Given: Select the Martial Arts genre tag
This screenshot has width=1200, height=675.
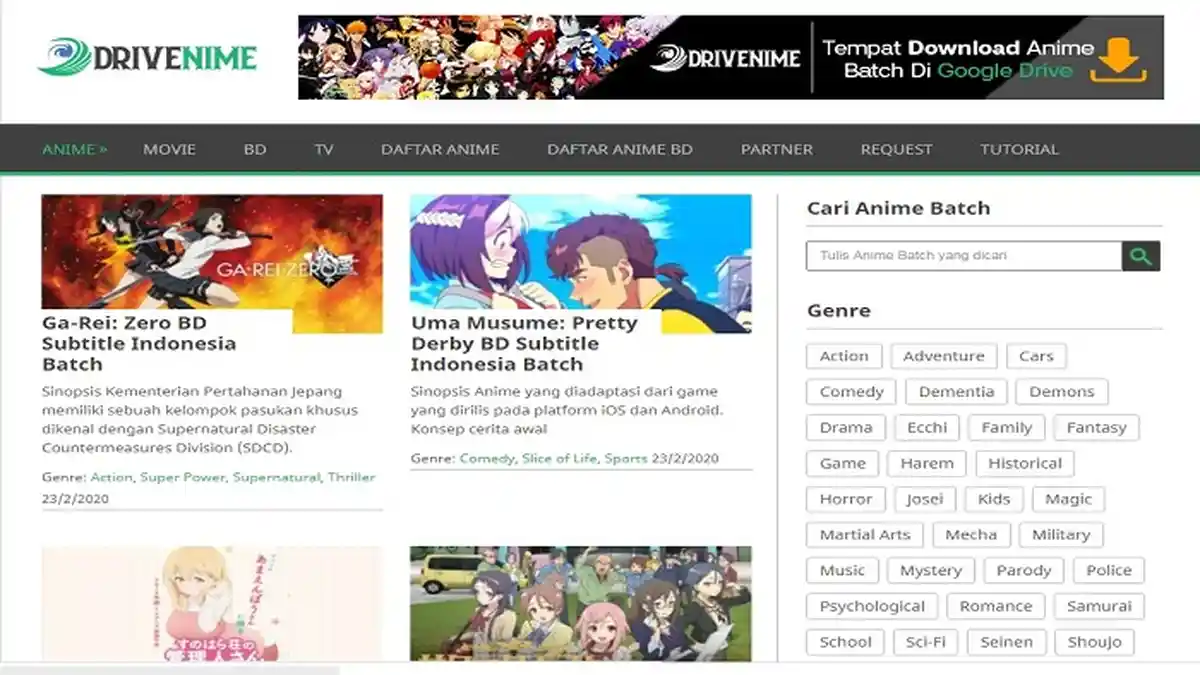Looking at the screenshot, I should pyautogui.click(x=865, y=535).
